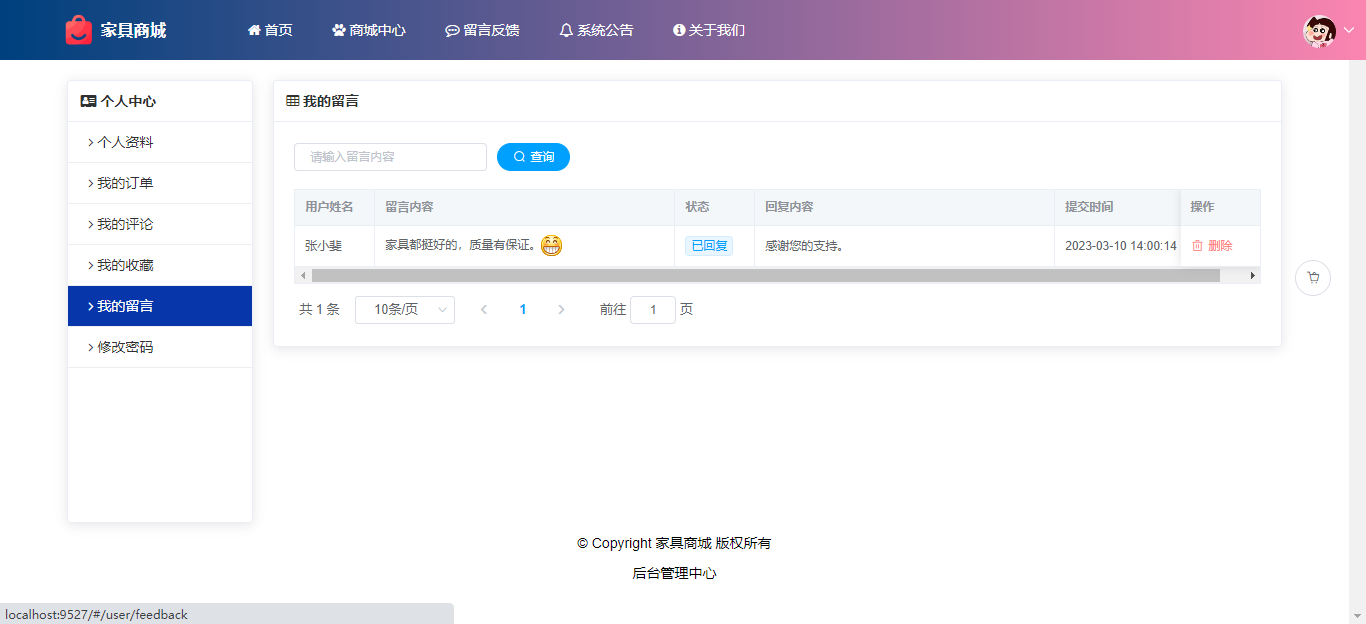Click the grinning emoji in message content
The image size is (1366, 624).
pos(552,245)
